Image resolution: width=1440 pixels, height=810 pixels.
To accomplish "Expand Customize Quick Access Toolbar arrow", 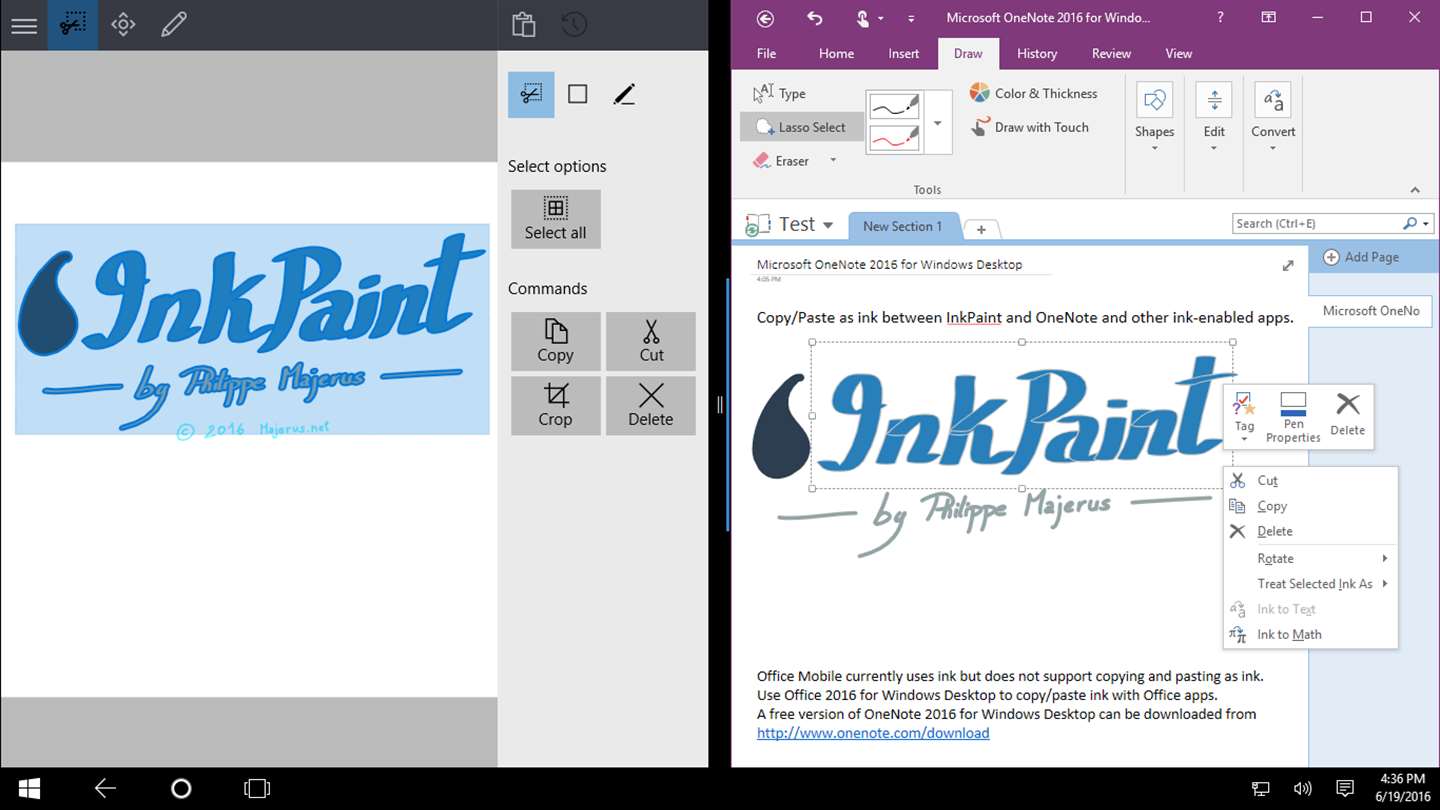I will pos(911,18).
